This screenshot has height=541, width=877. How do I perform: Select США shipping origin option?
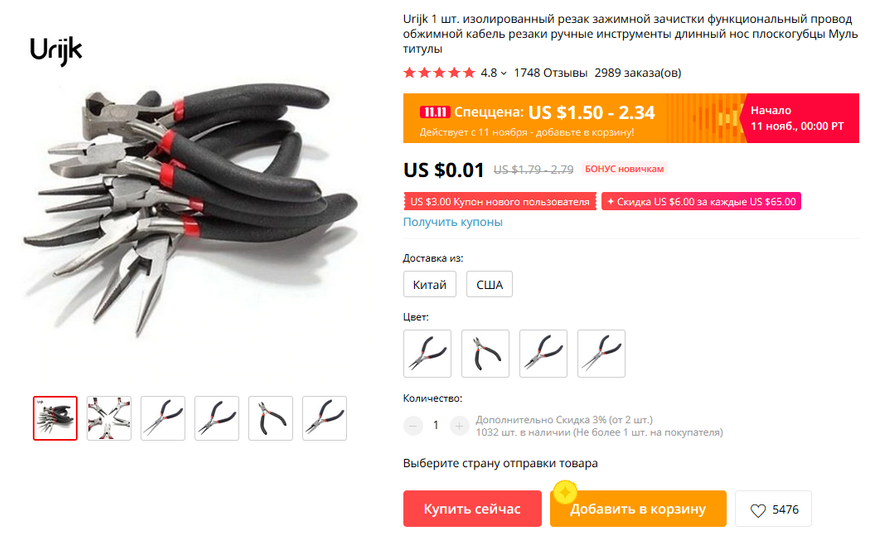(489, 284)
